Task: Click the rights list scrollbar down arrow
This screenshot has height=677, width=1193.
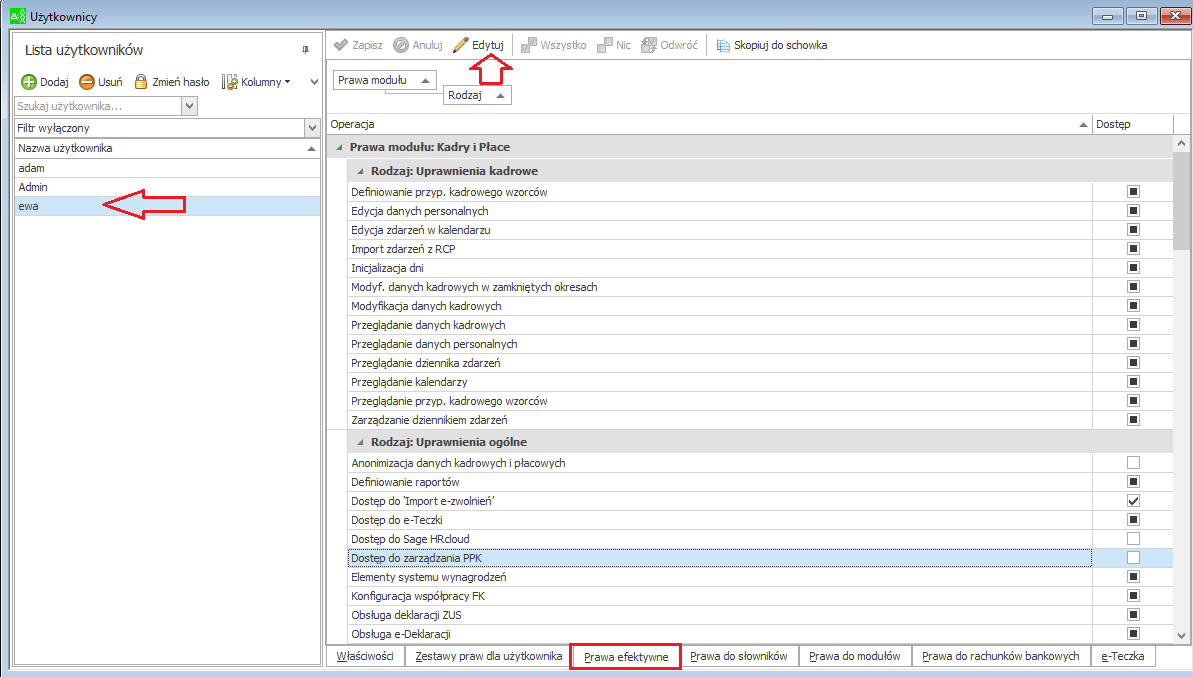Action: pos(1181,635)
